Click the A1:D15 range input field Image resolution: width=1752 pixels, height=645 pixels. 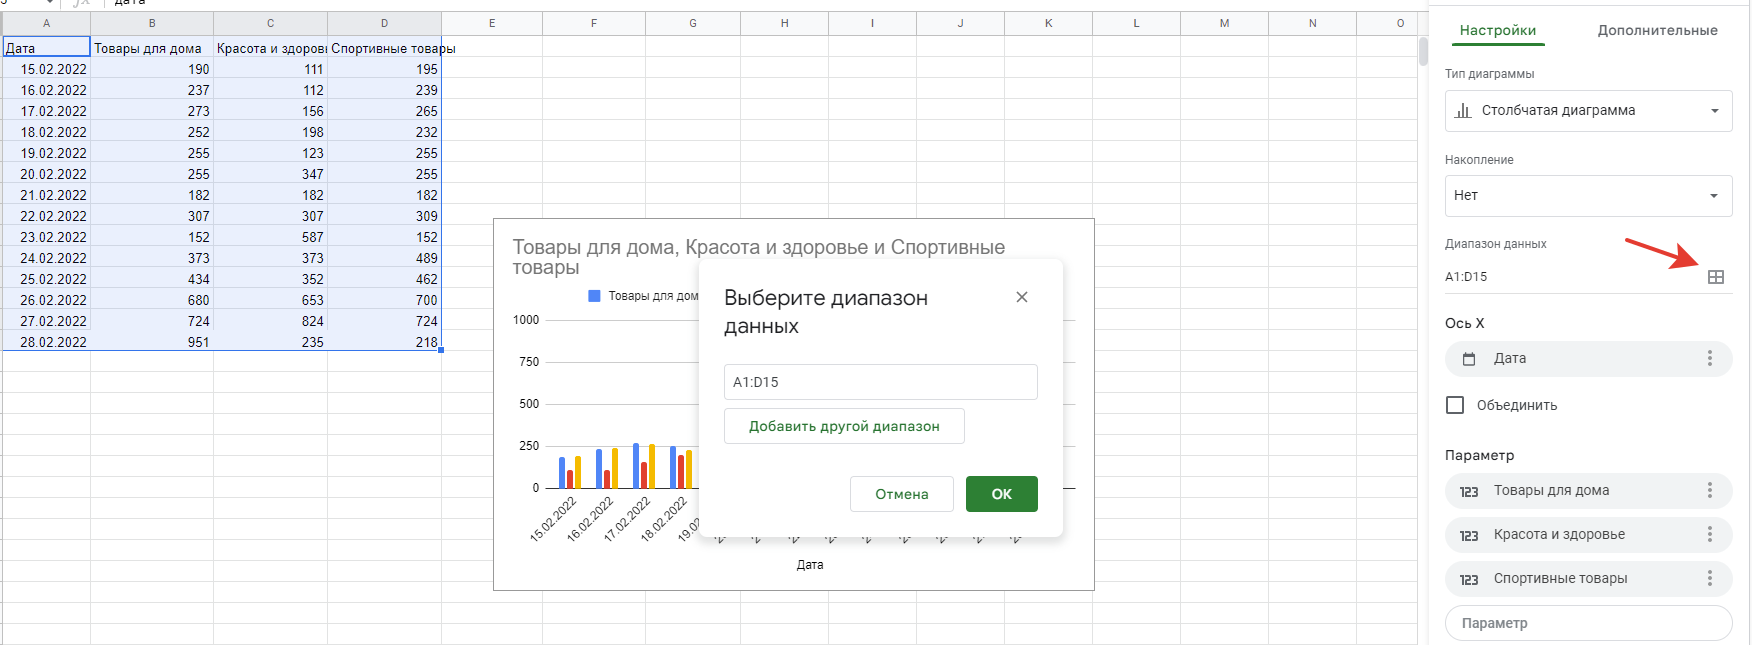point(880,382)
